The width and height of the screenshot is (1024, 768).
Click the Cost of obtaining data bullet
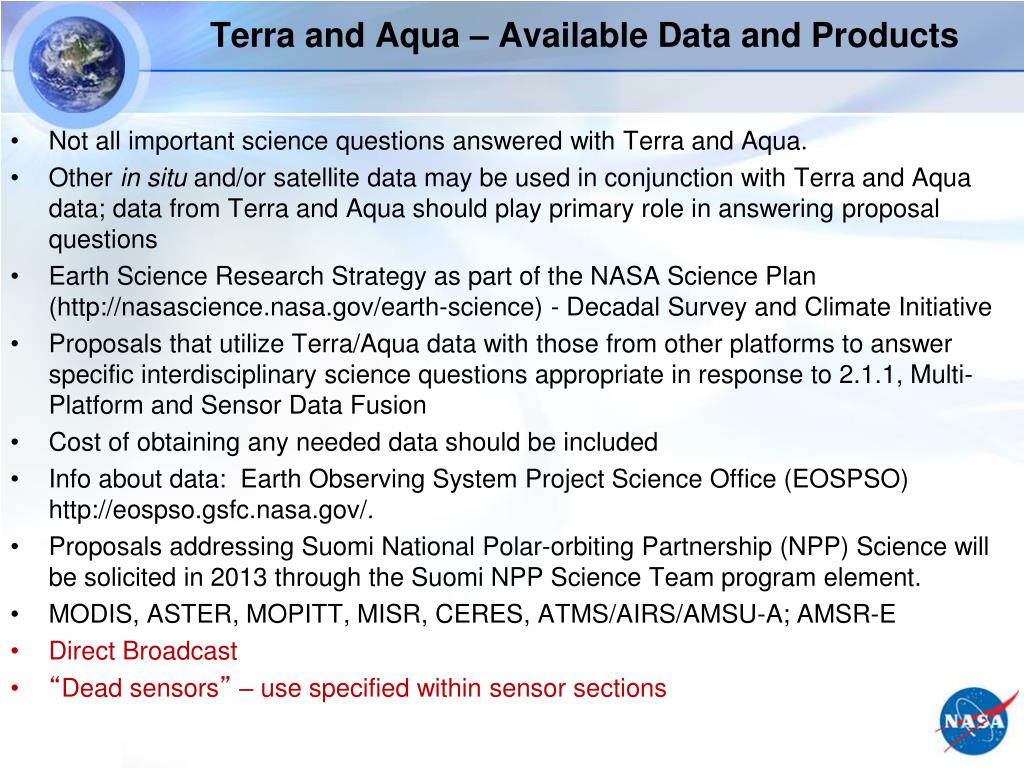coord(353,442)
